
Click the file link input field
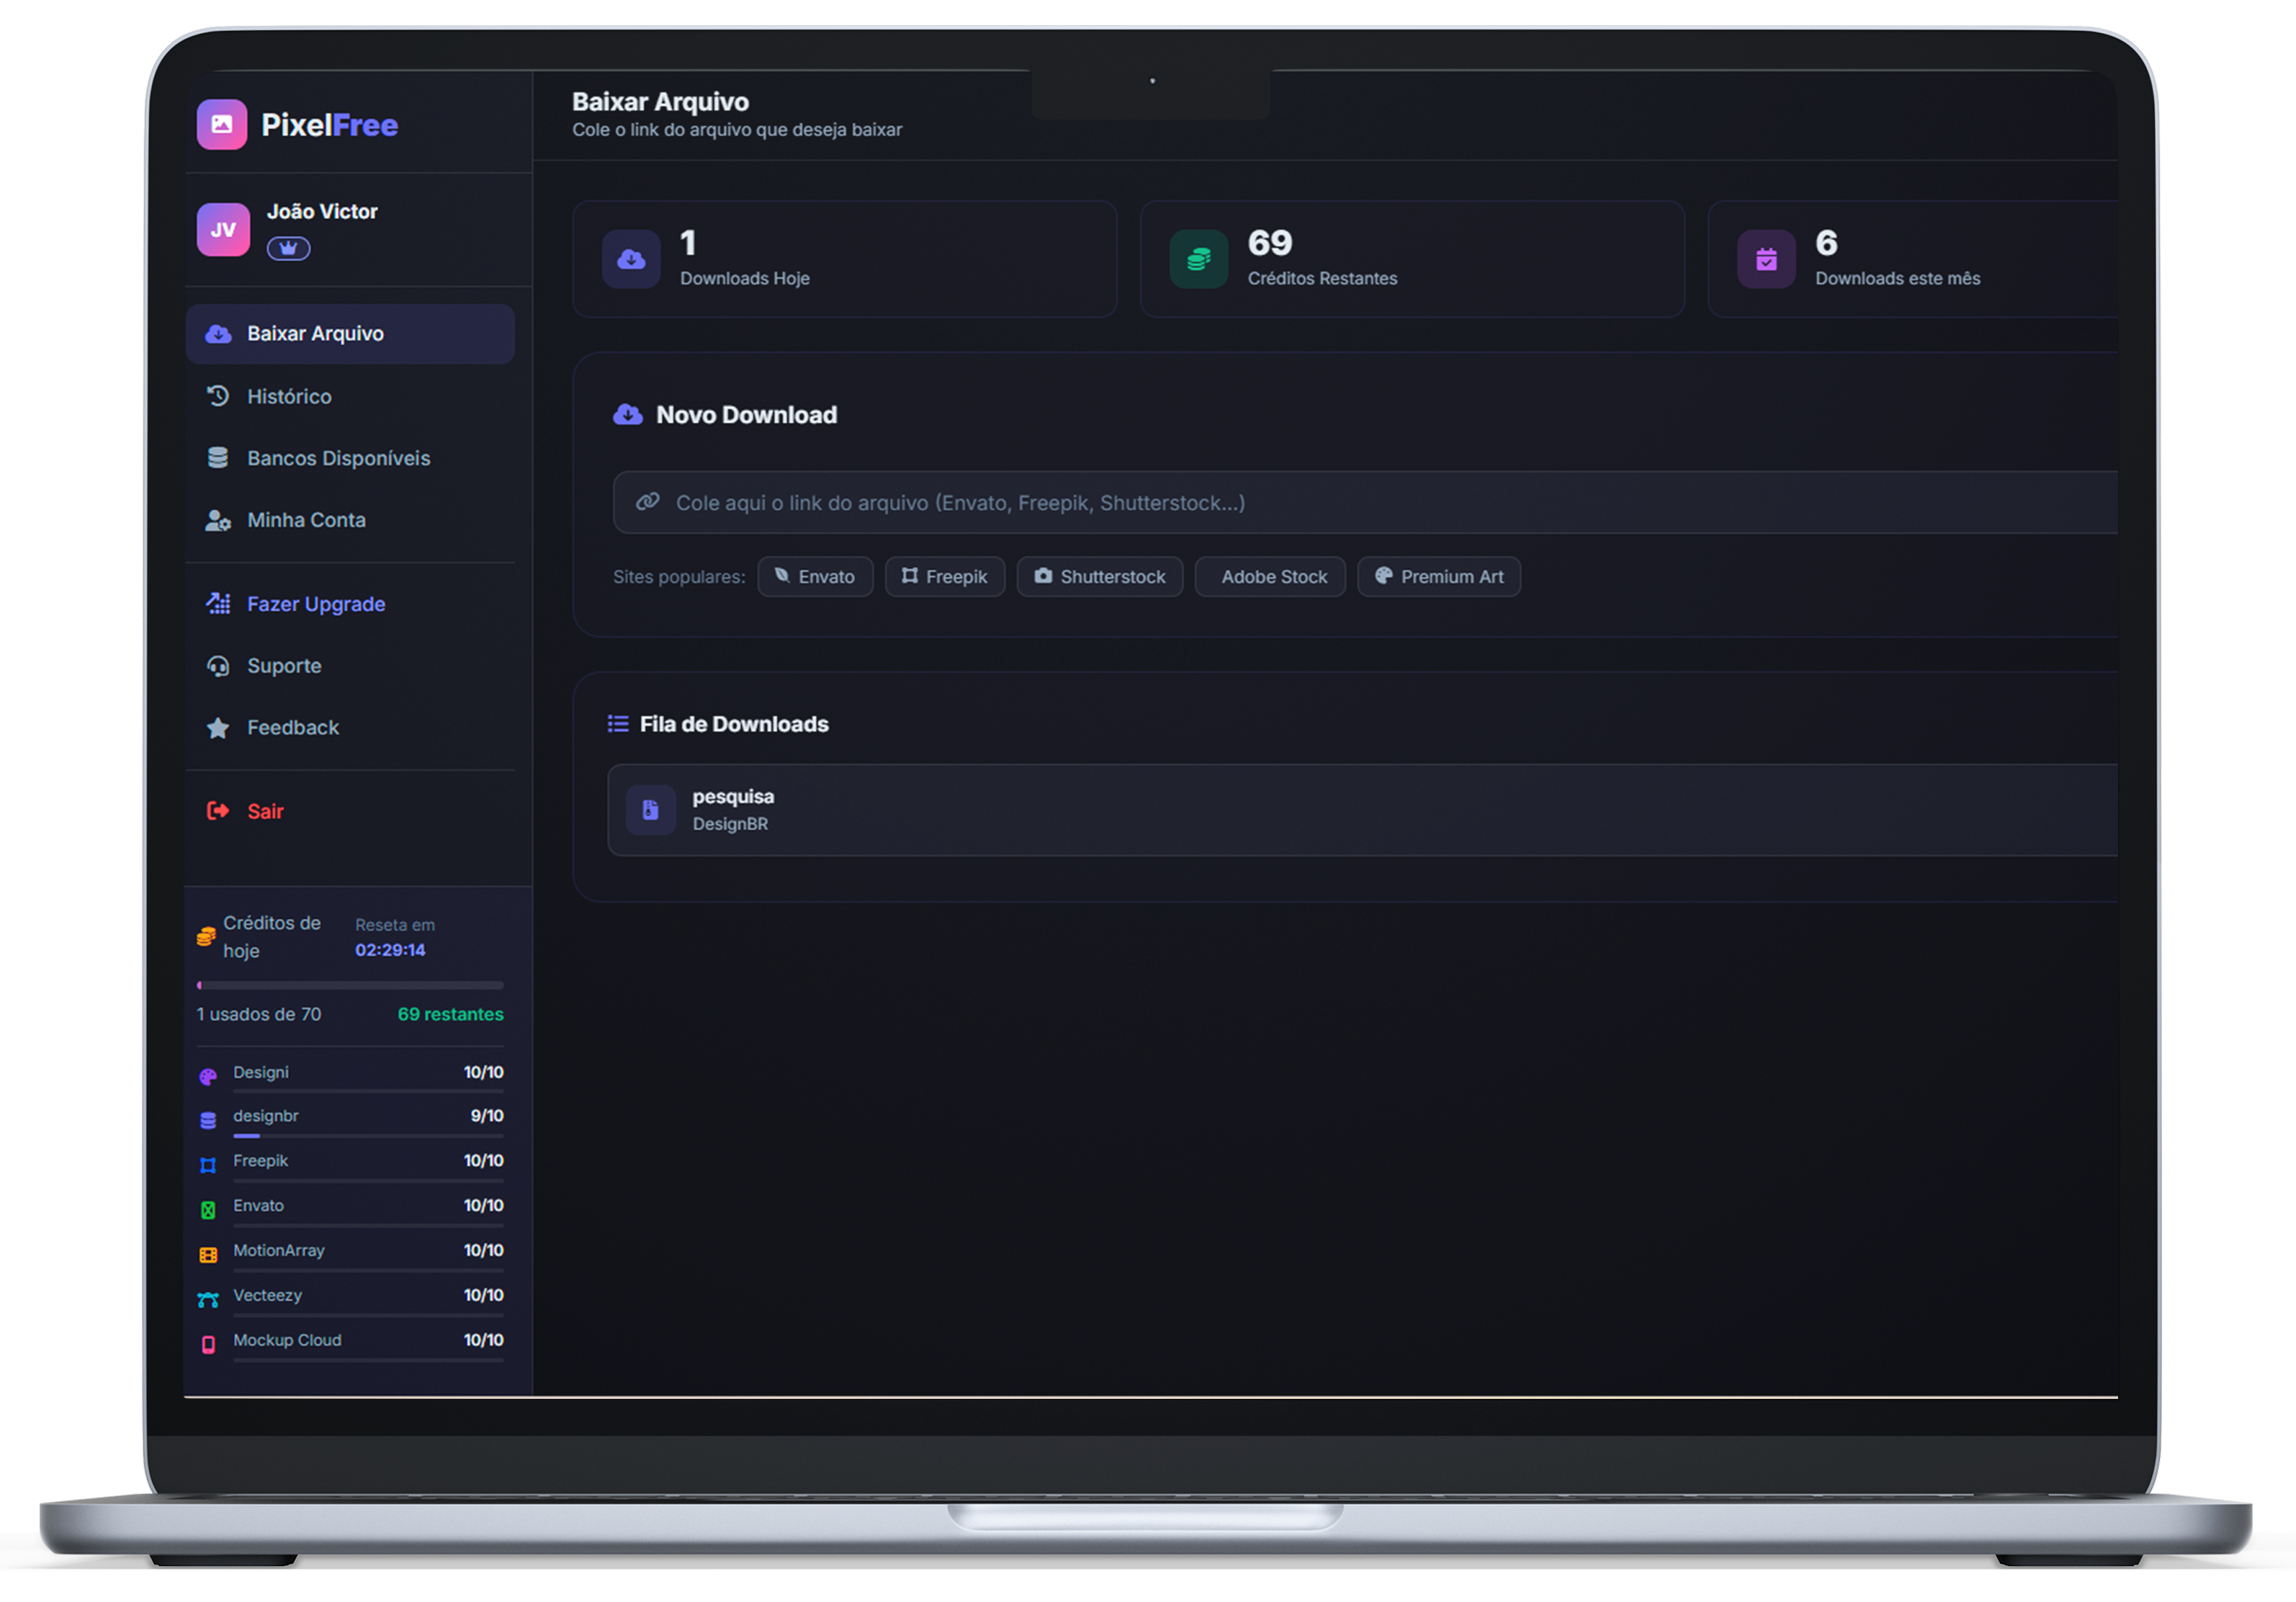tap(1365, 502)
